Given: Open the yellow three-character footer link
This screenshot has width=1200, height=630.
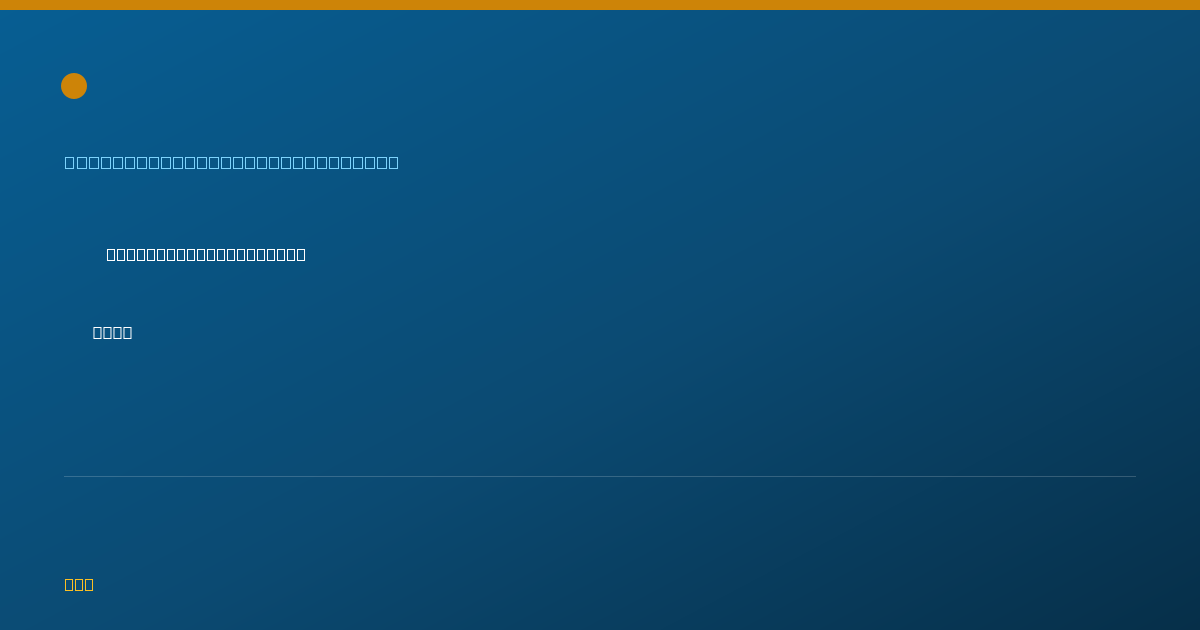Looking at the screenshot, I should (x=79, y=584).
